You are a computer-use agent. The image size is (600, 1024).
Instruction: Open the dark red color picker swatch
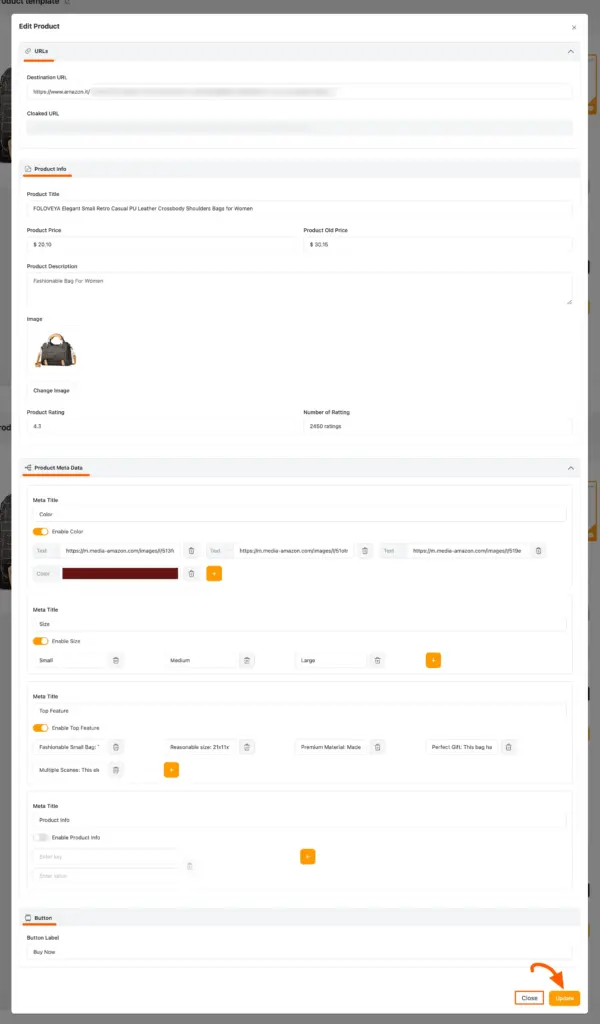pos(120,573)
